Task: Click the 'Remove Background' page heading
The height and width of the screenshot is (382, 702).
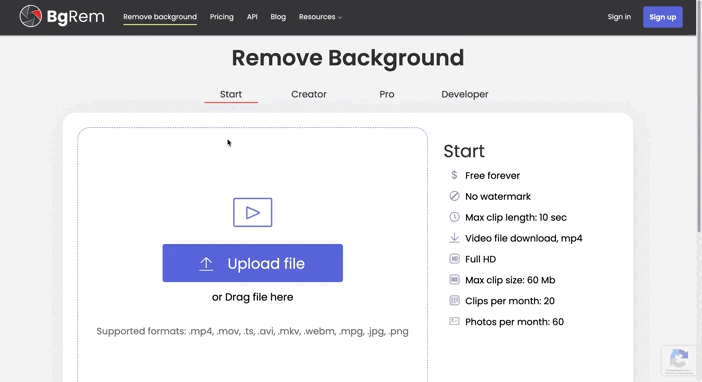Action: click(348, 58)
